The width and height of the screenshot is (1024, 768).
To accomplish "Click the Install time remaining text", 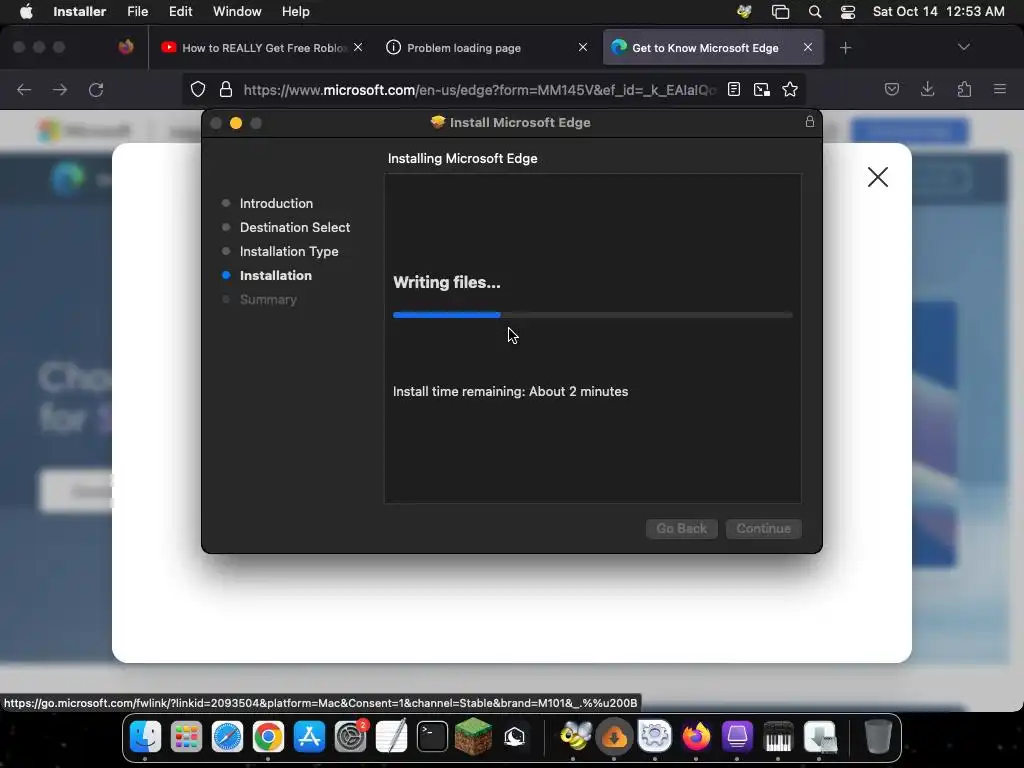I will coord(510,391).
